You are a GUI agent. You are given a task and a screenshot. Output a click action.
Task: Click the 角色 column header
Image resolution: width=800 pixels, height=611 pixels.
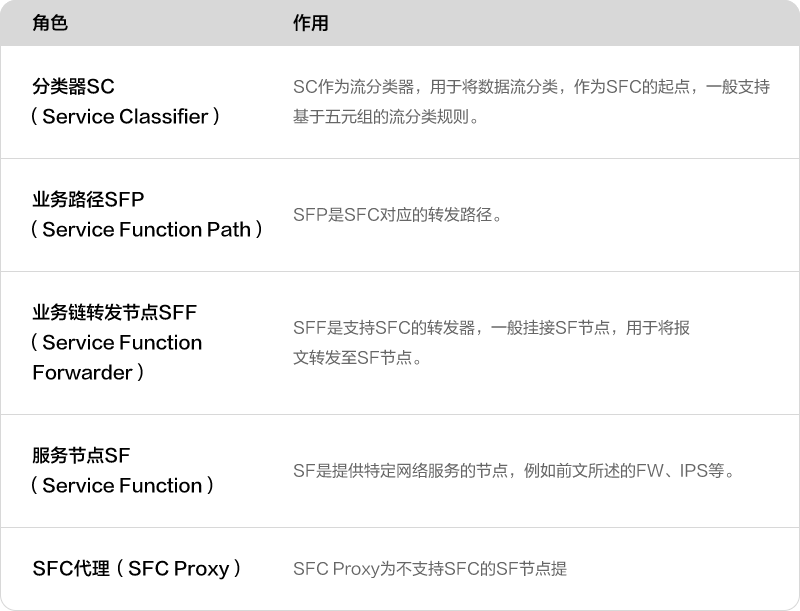(x=49, y=23)
